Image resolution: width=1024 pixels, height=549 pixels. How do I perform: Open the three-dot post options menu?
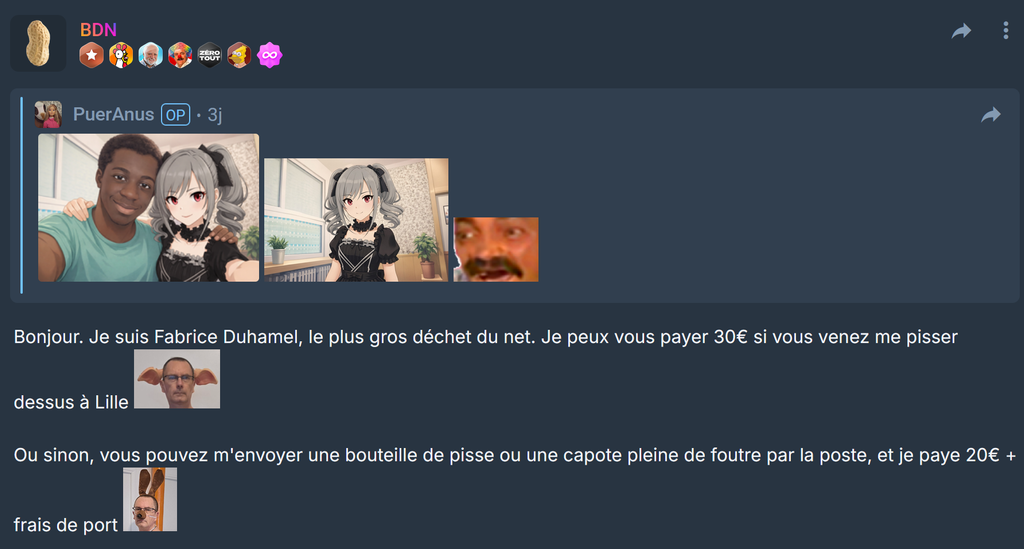(1006, 30)
